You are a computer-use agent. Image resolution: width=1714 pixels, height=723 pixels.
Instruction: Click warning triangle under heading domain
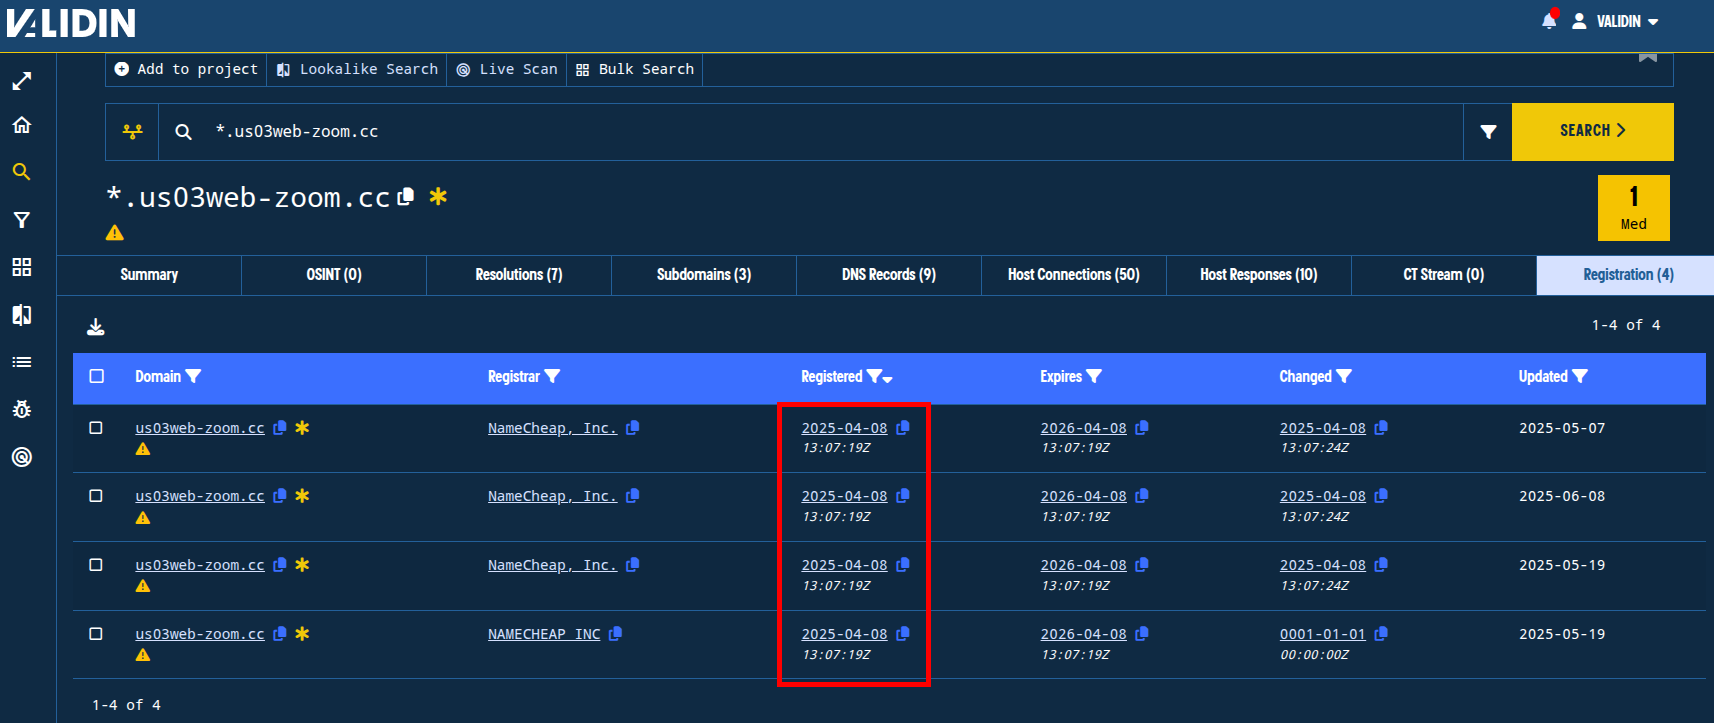(x=115, y=232)
